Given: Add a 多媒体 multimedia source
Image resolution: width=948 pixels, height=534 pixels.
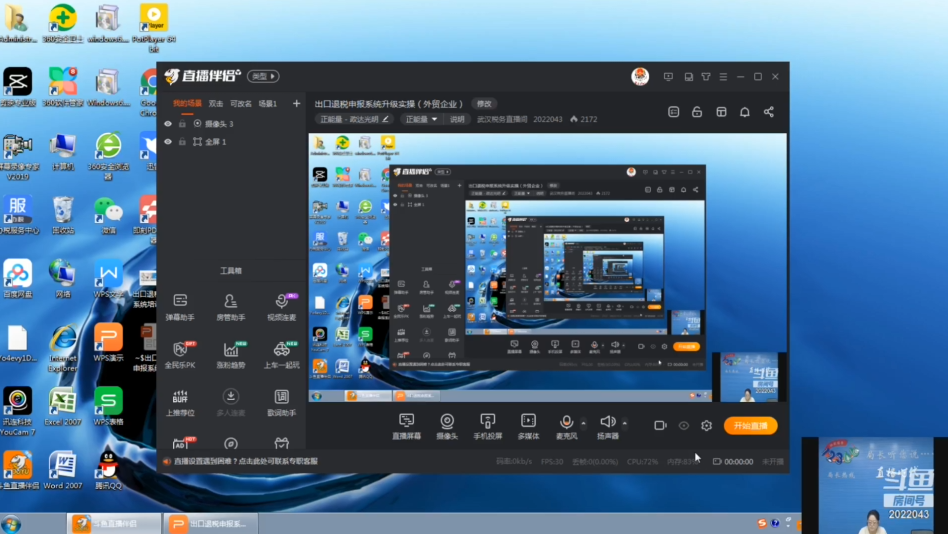Looking at the screenshot, I should (x=528, y=426).
